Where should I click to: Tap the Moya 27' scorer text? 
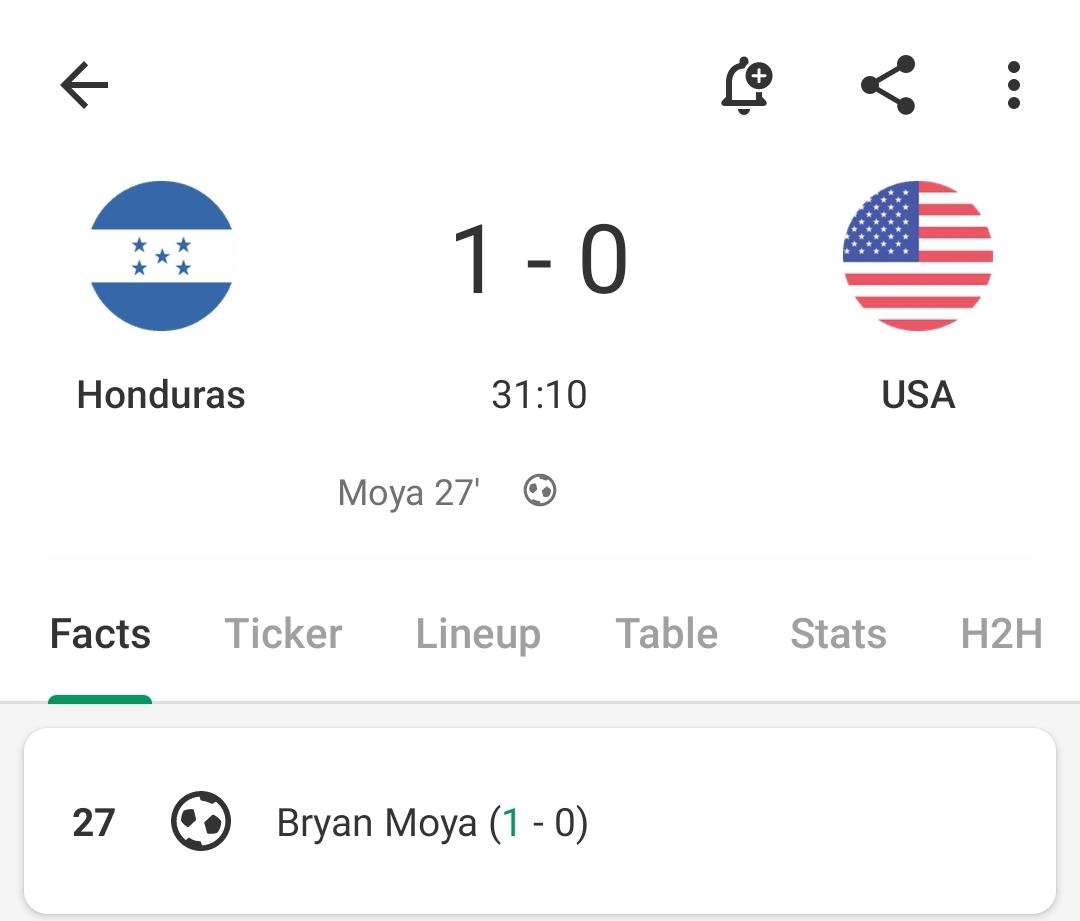(408, 493)
